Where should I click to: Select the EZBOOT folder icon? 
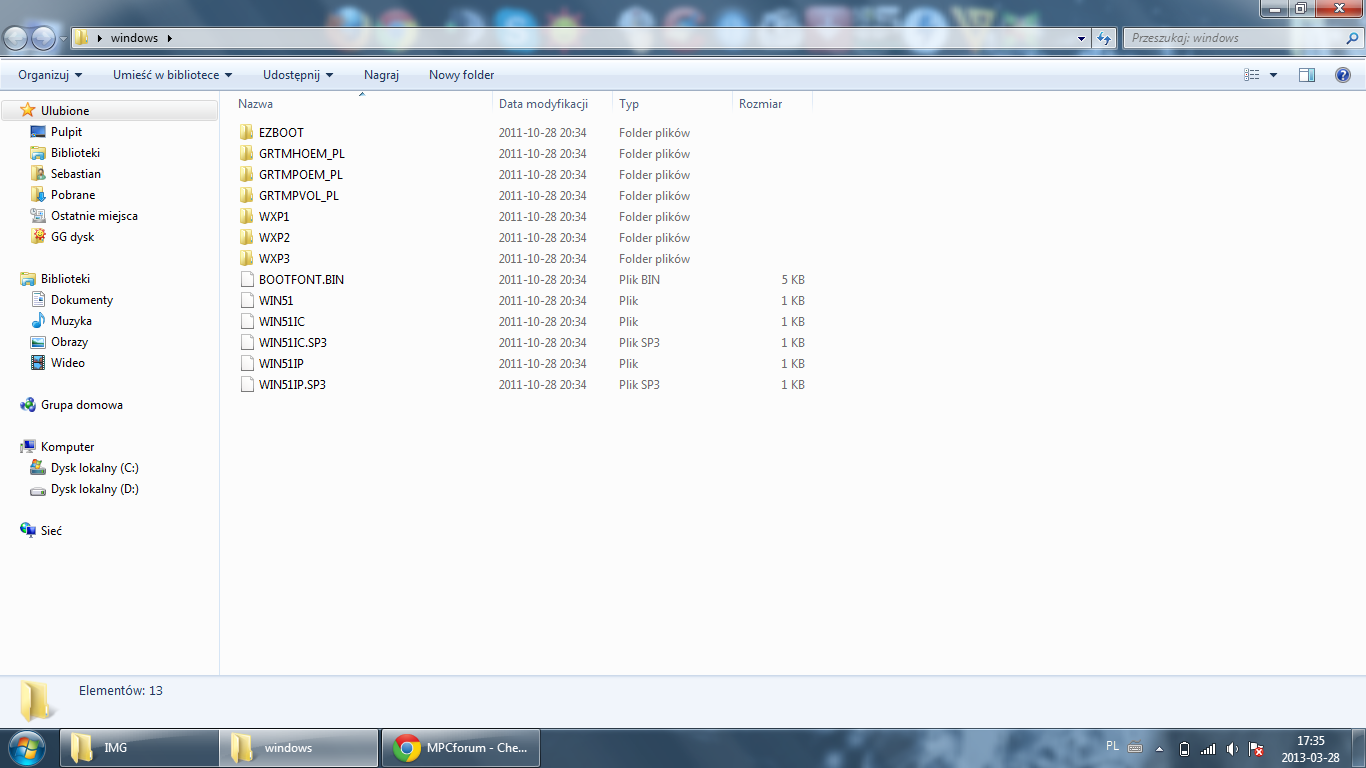pyautogui.click(x=247, y=133)
